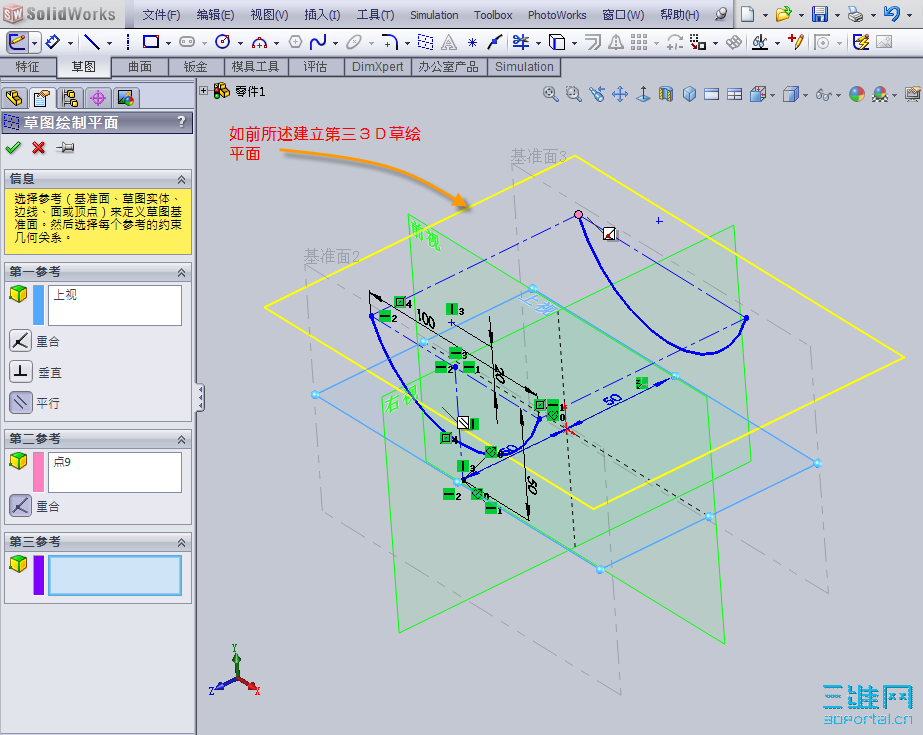
Task: Select the Centerline tool
Action: (x=128, y=42)
